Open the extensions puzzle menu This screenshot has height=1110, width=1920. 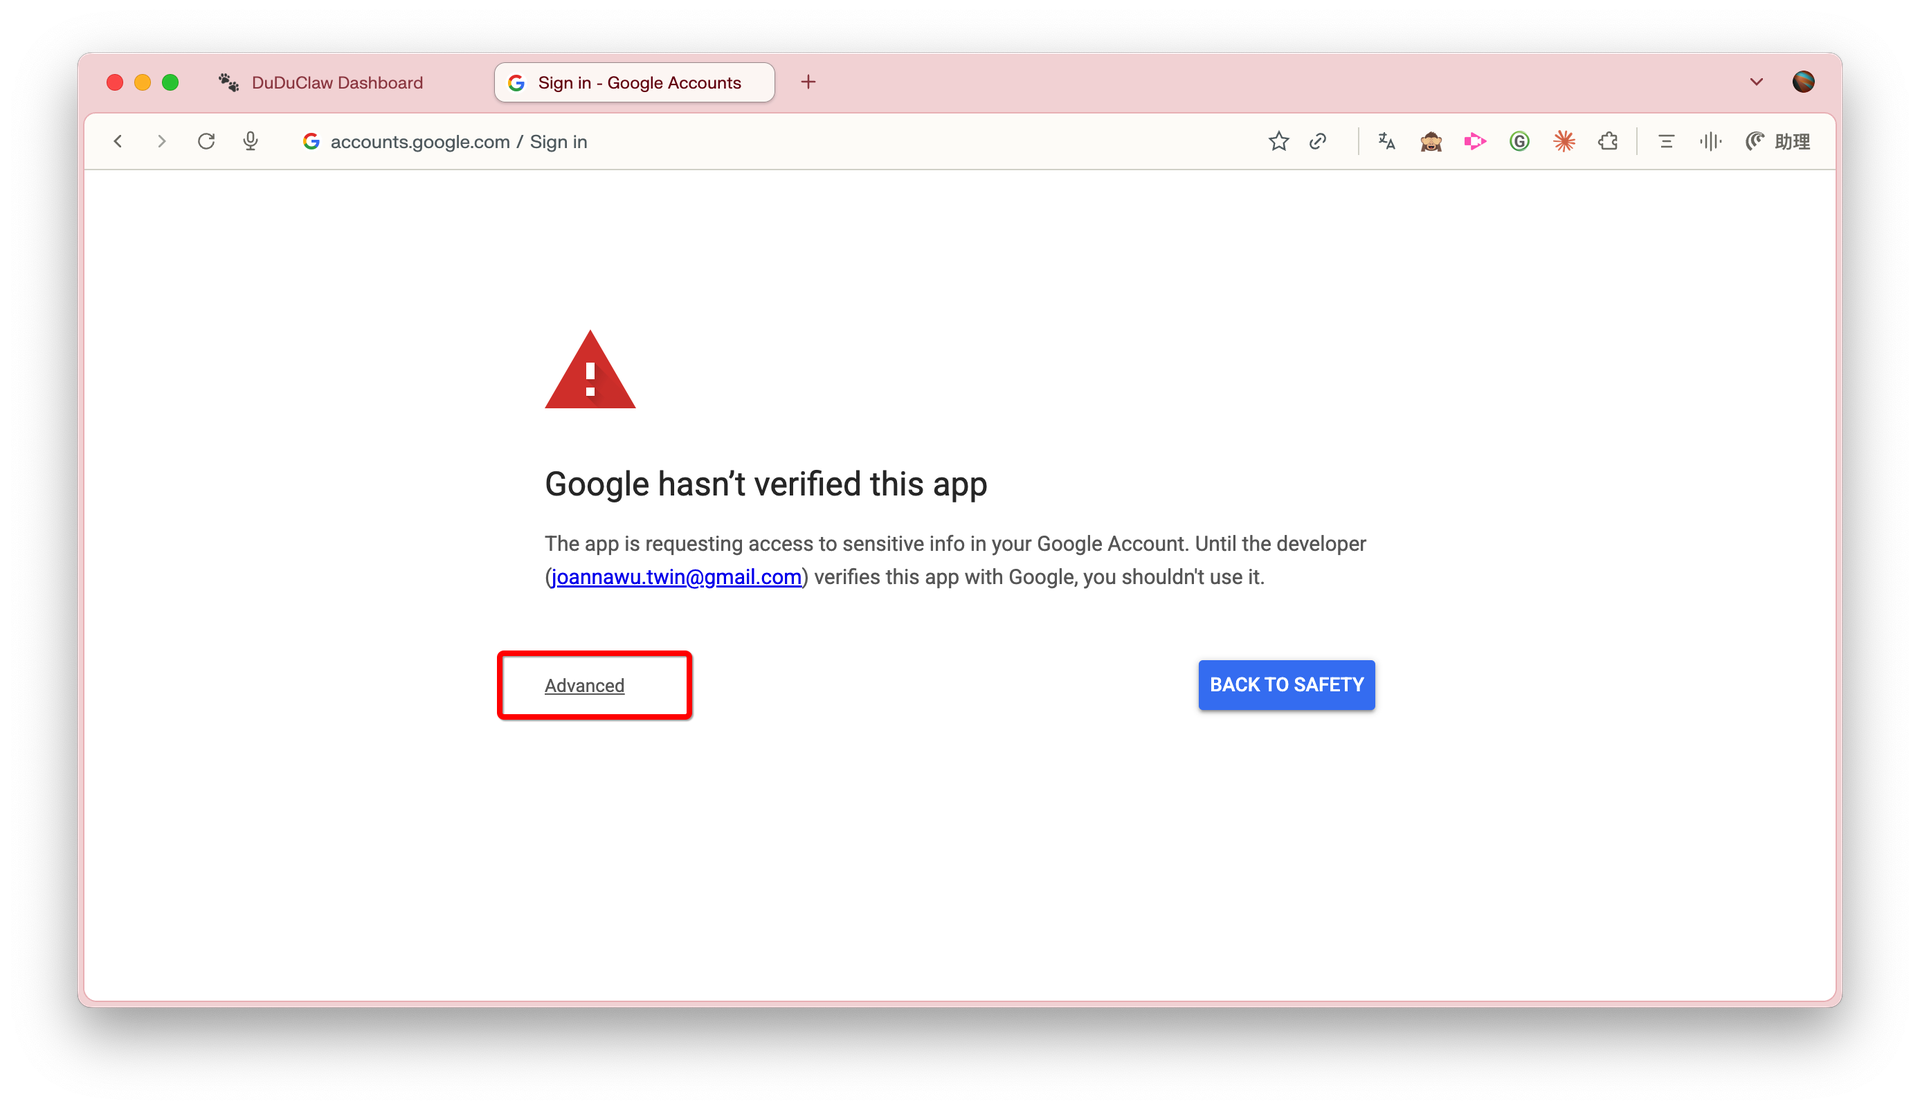pyautogui.click(x=1608, y=142)
